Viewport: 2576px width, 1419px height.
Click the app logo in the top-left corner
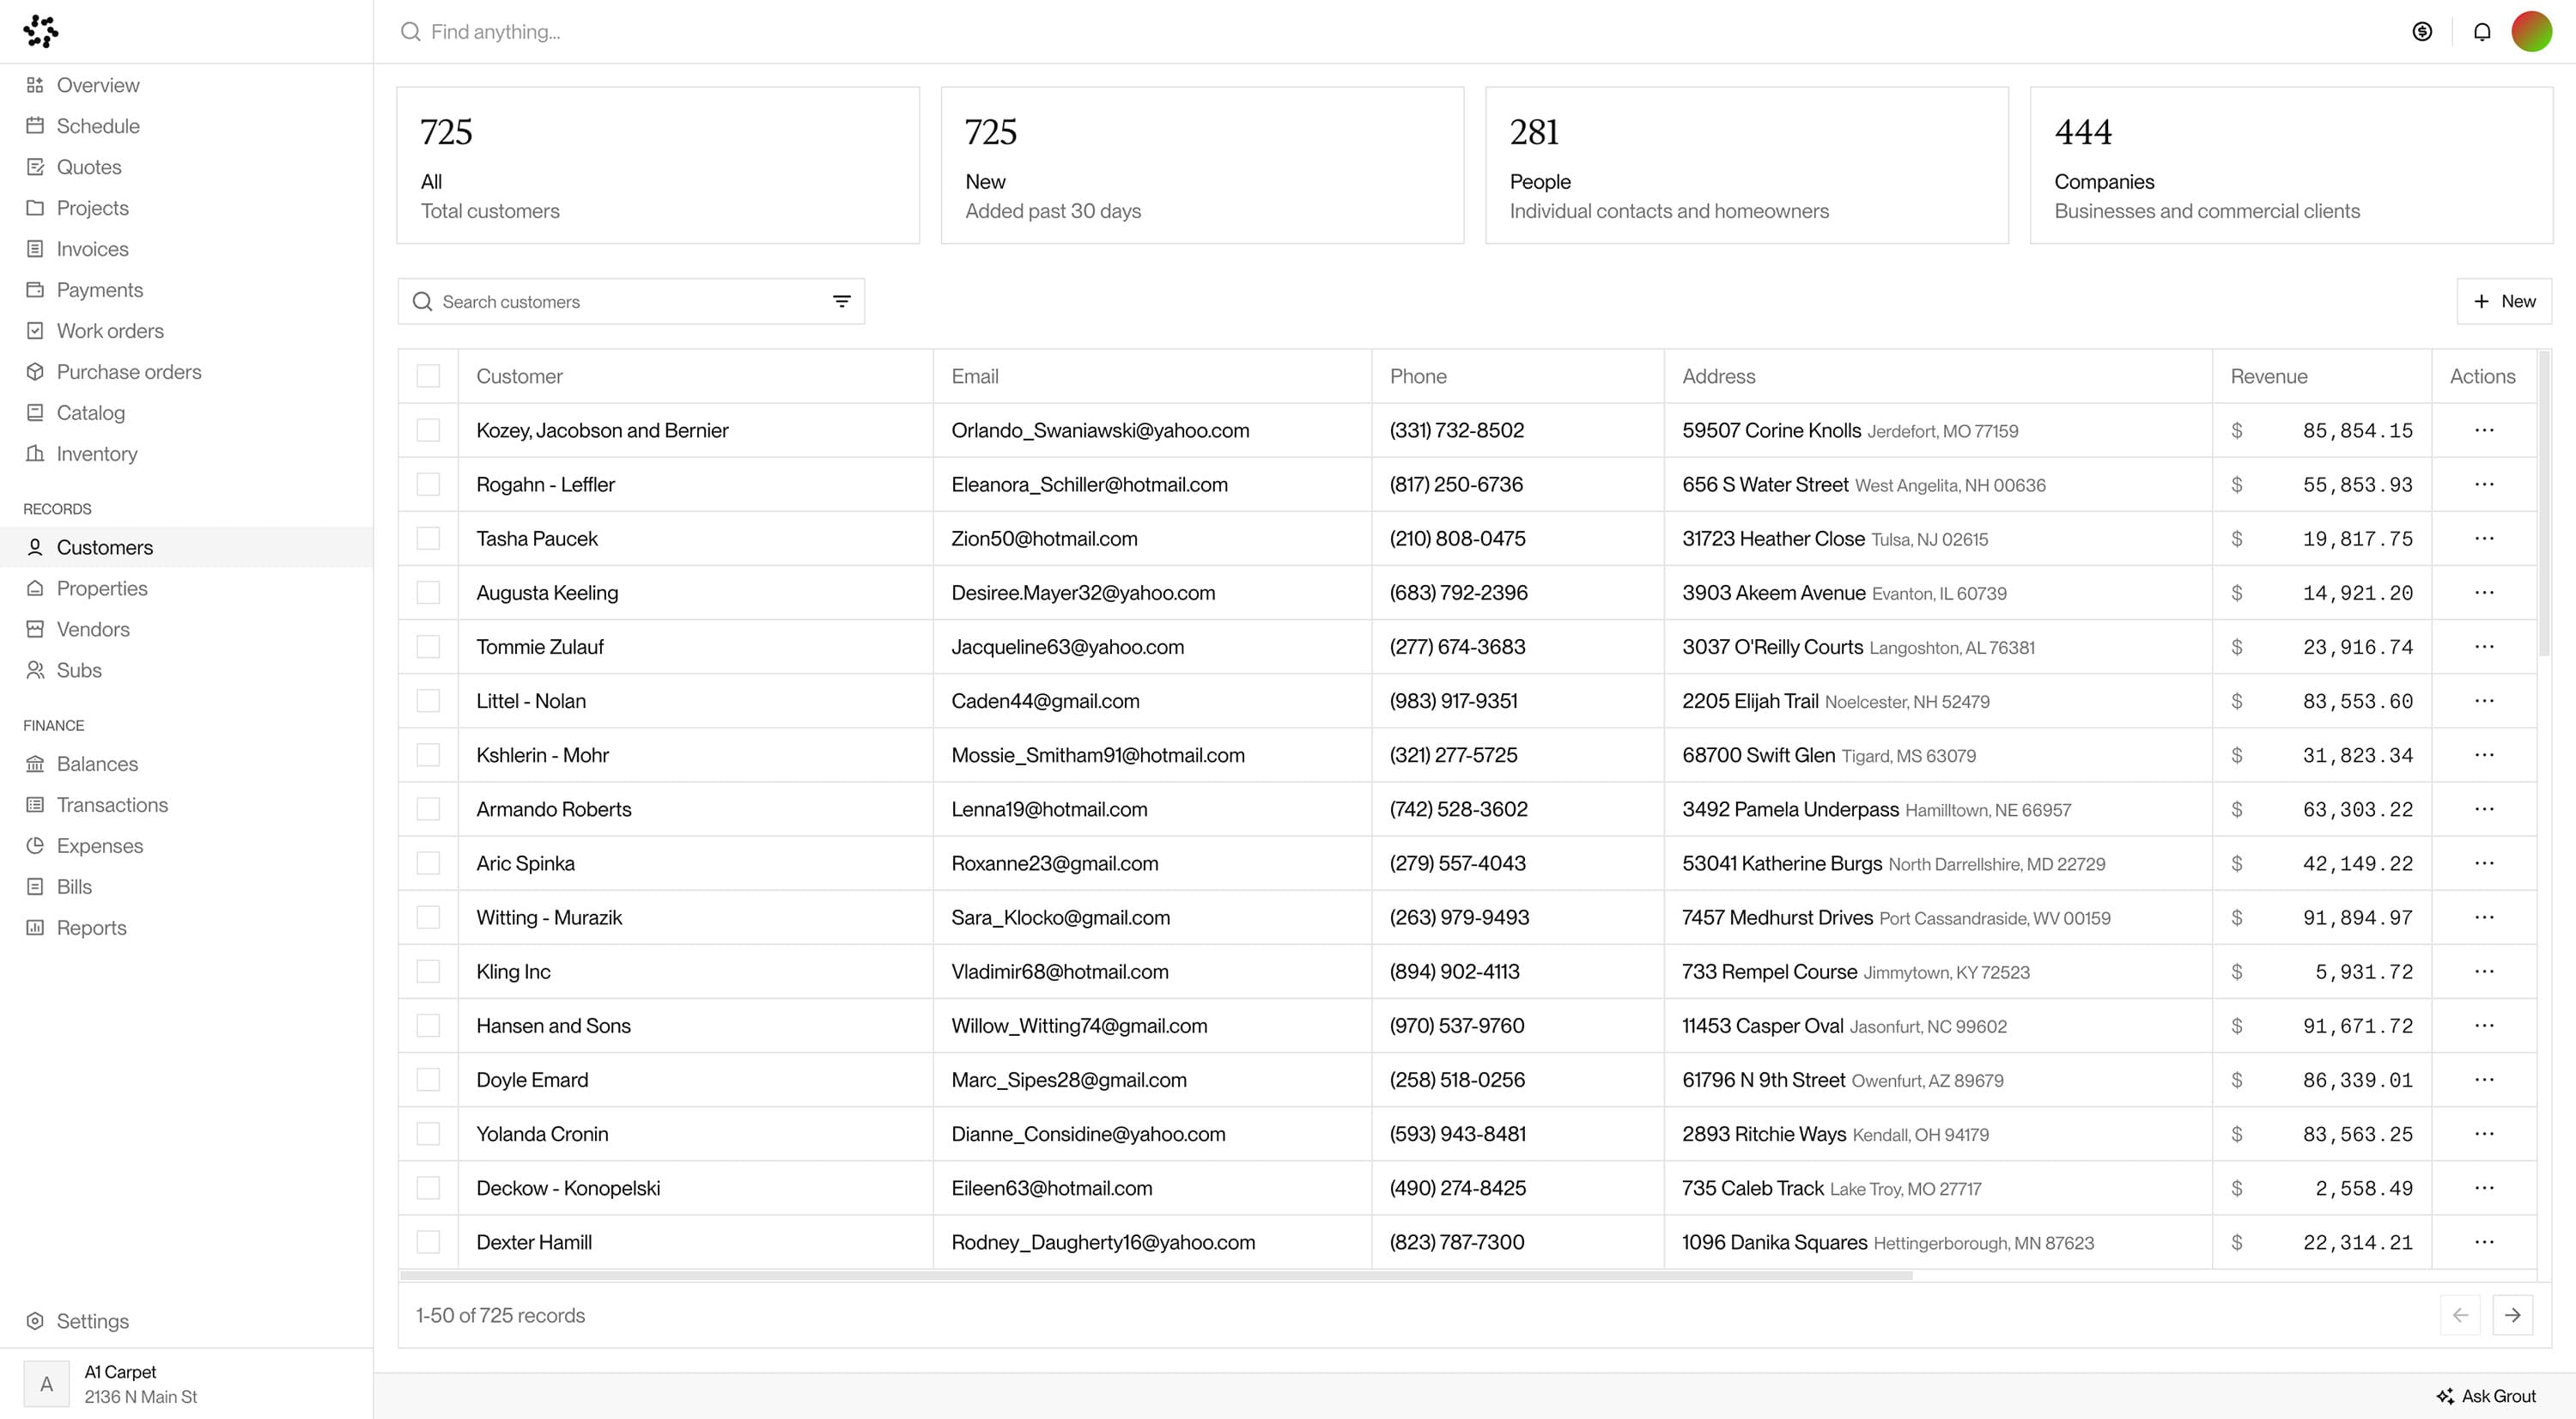(x=41, y=31)
